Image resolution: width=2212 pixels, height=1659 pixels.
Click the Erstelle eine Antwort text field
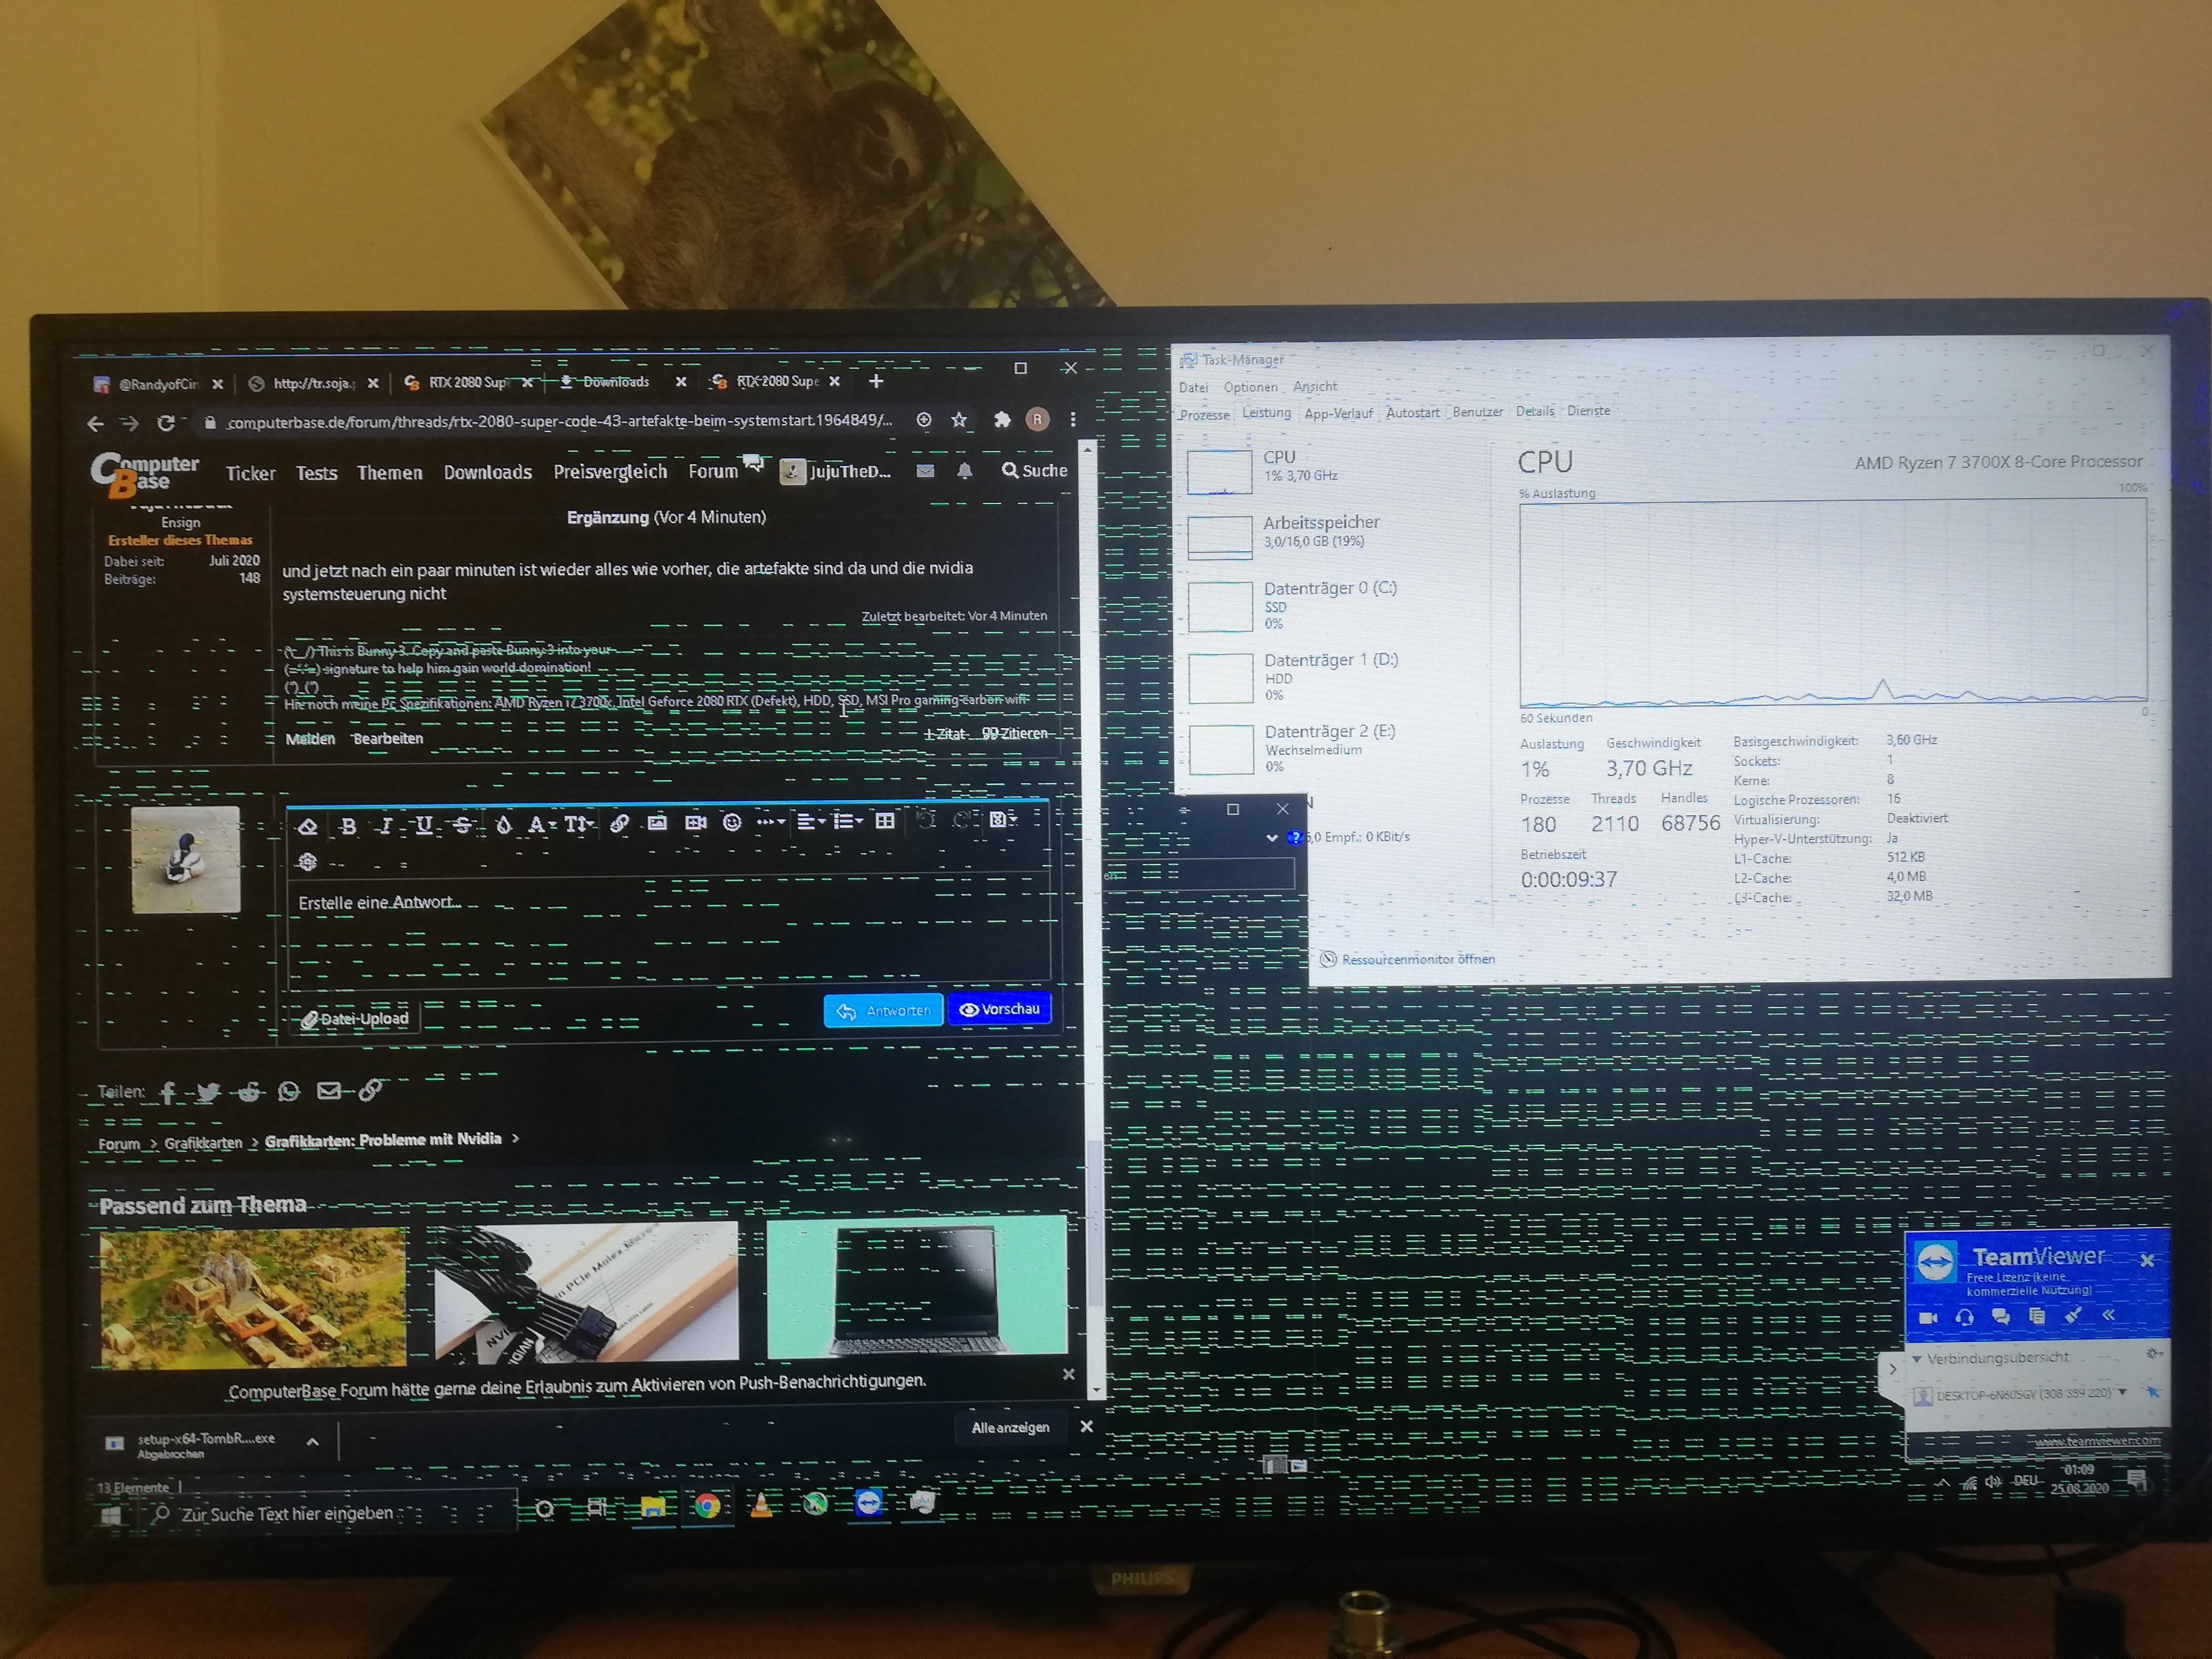click(x=668, y=930)
